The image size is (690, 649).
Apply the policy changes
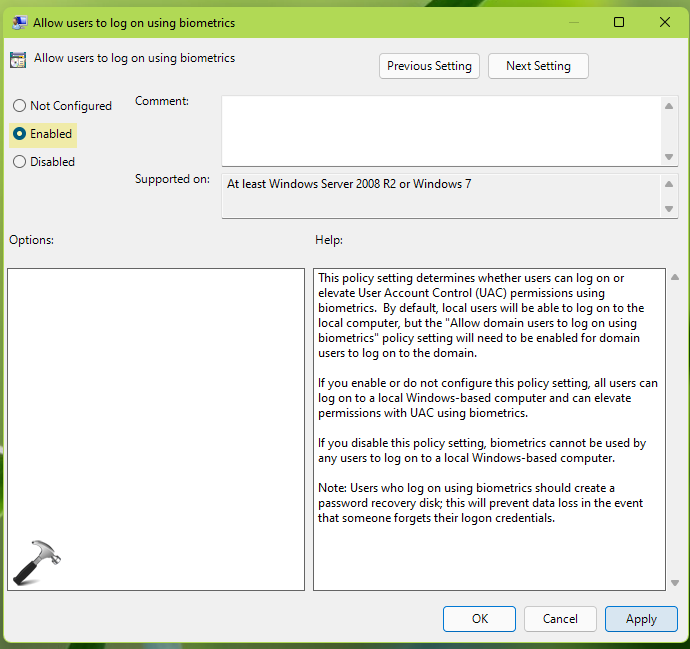(641, 619)
